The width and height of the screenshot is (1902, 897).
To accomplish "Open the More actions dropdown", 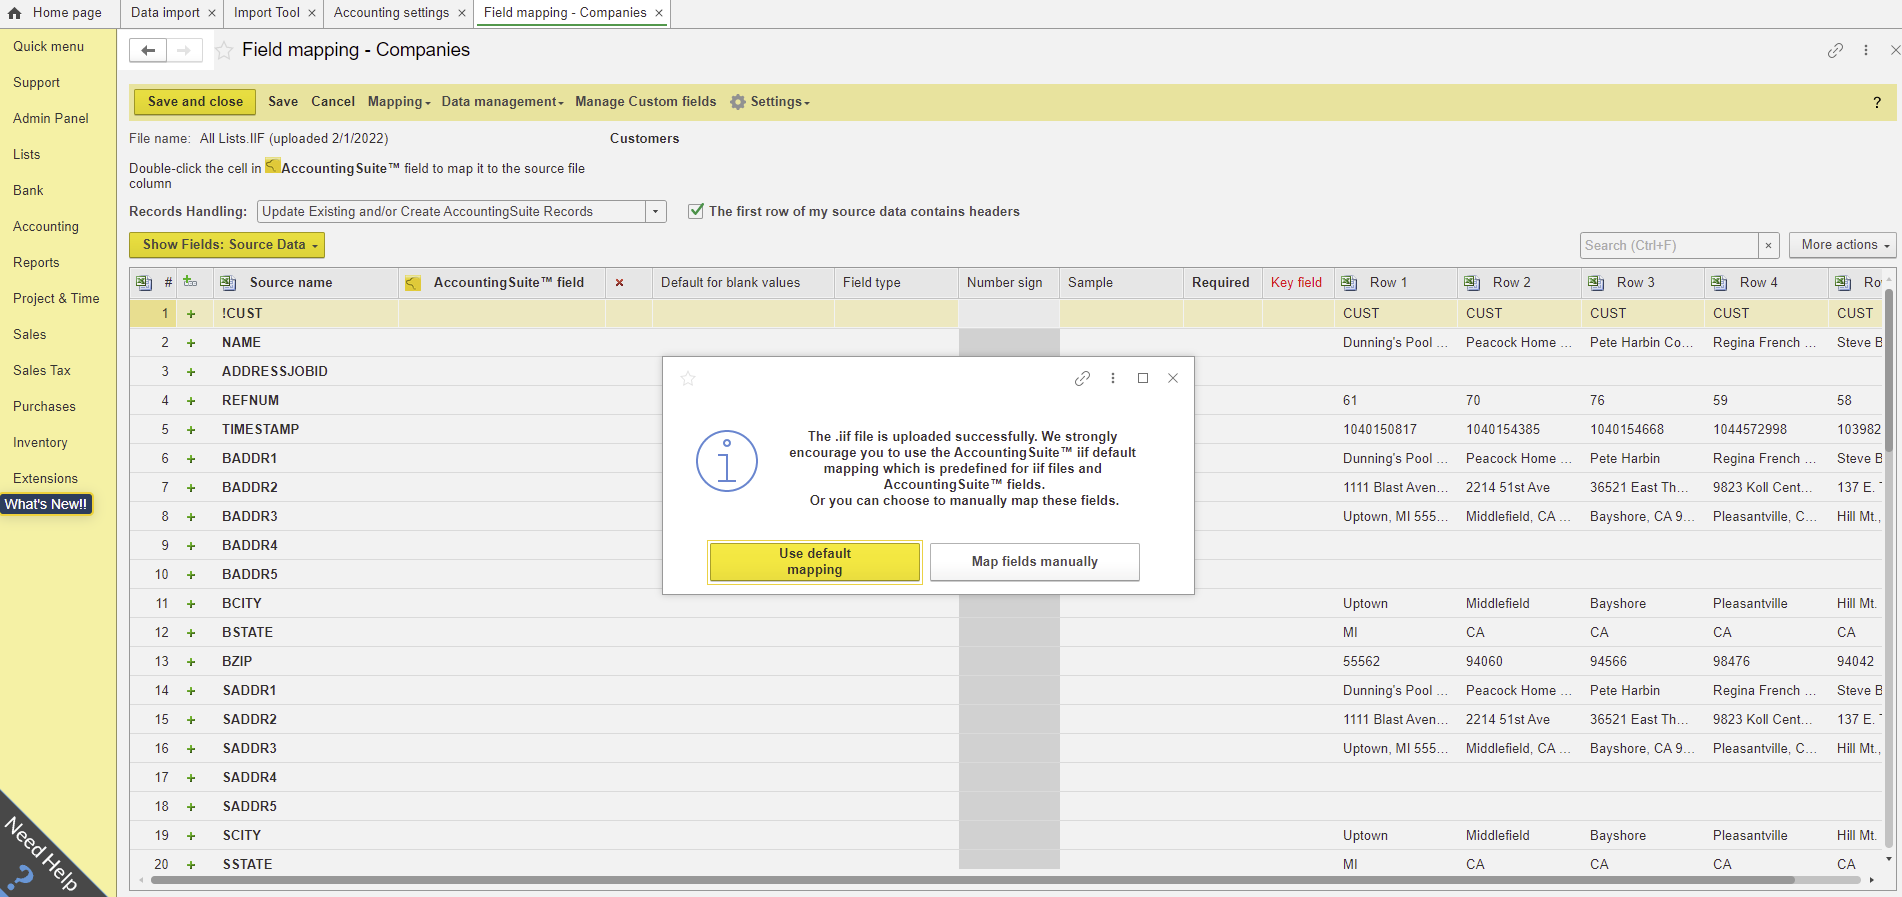I will (1842, 245).
